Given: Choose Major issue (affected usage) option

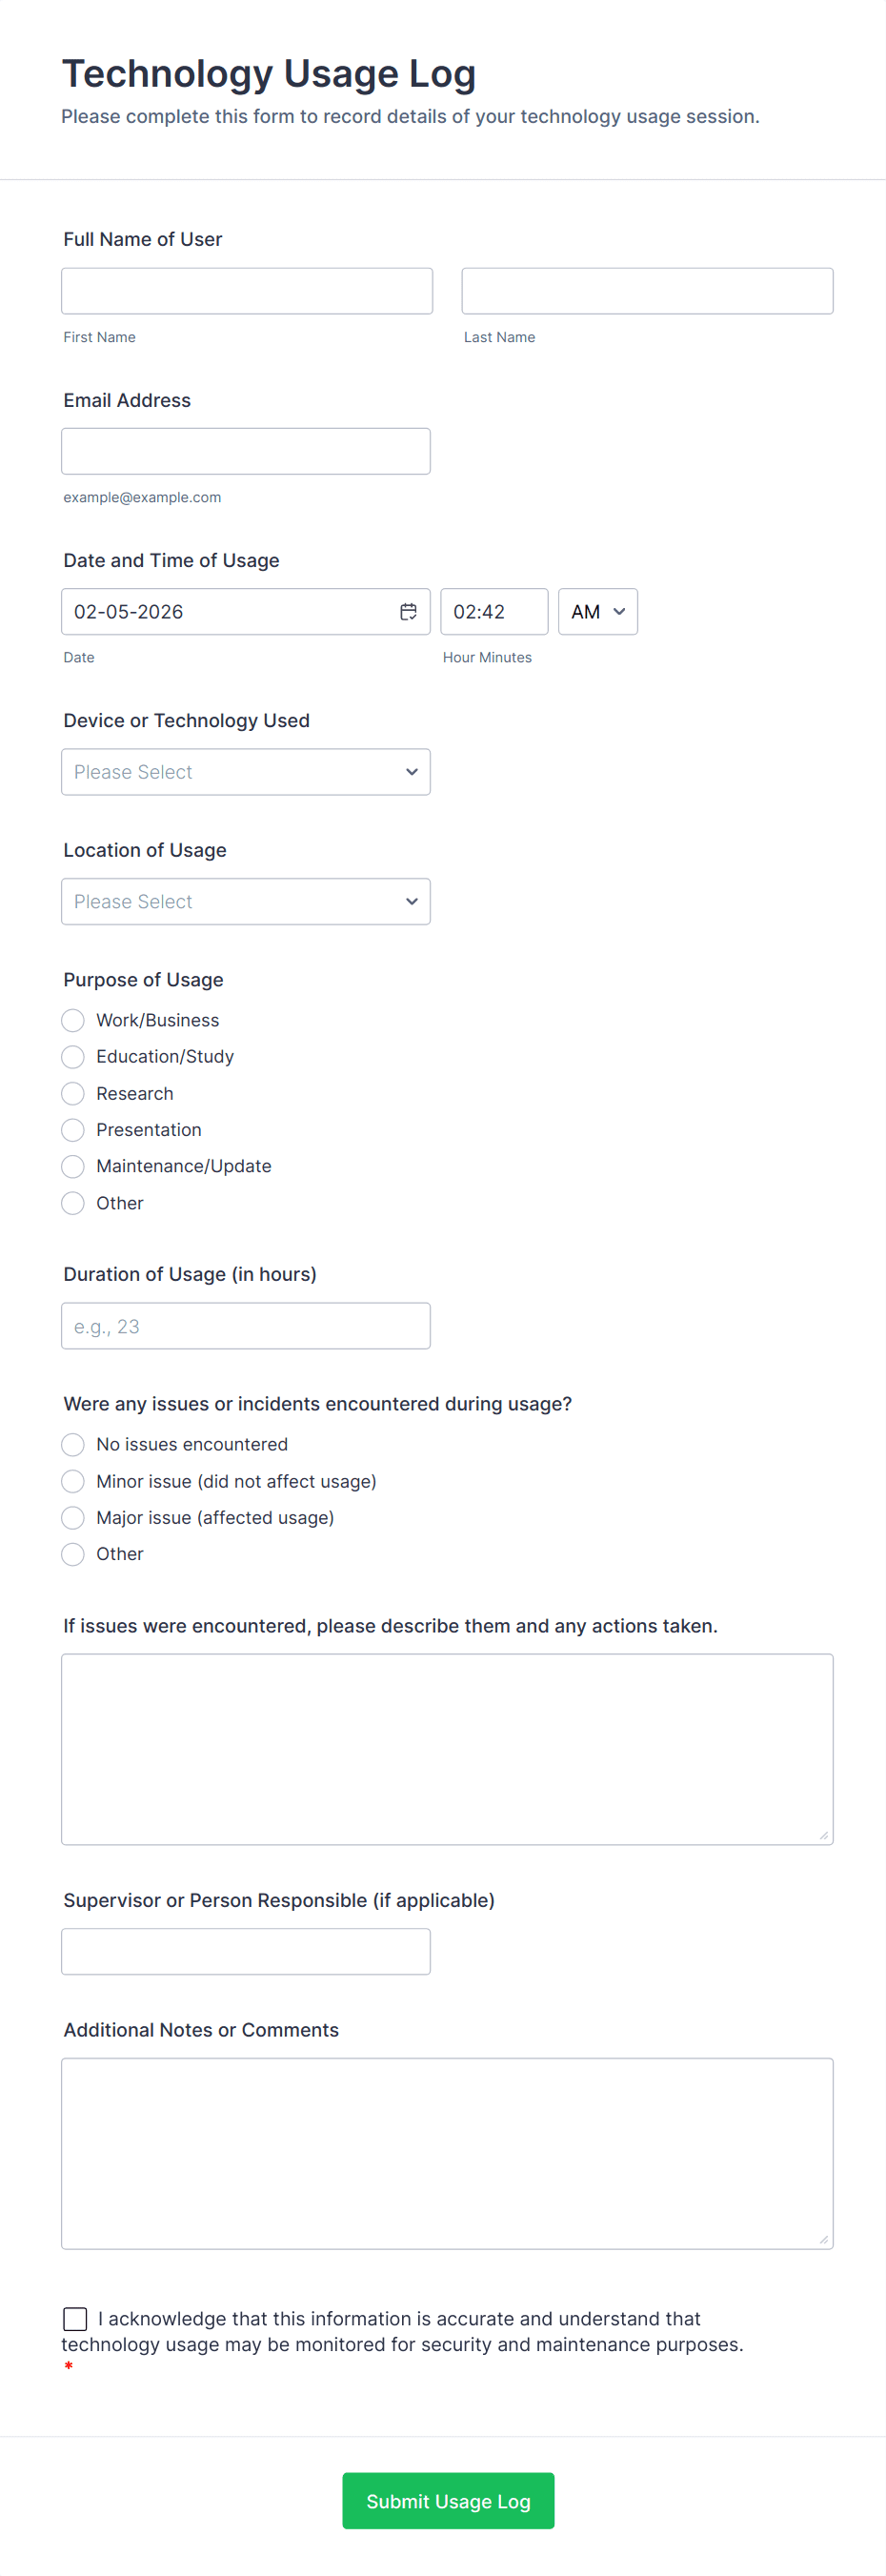Looking at the screenshot, I should point(73,1517).
